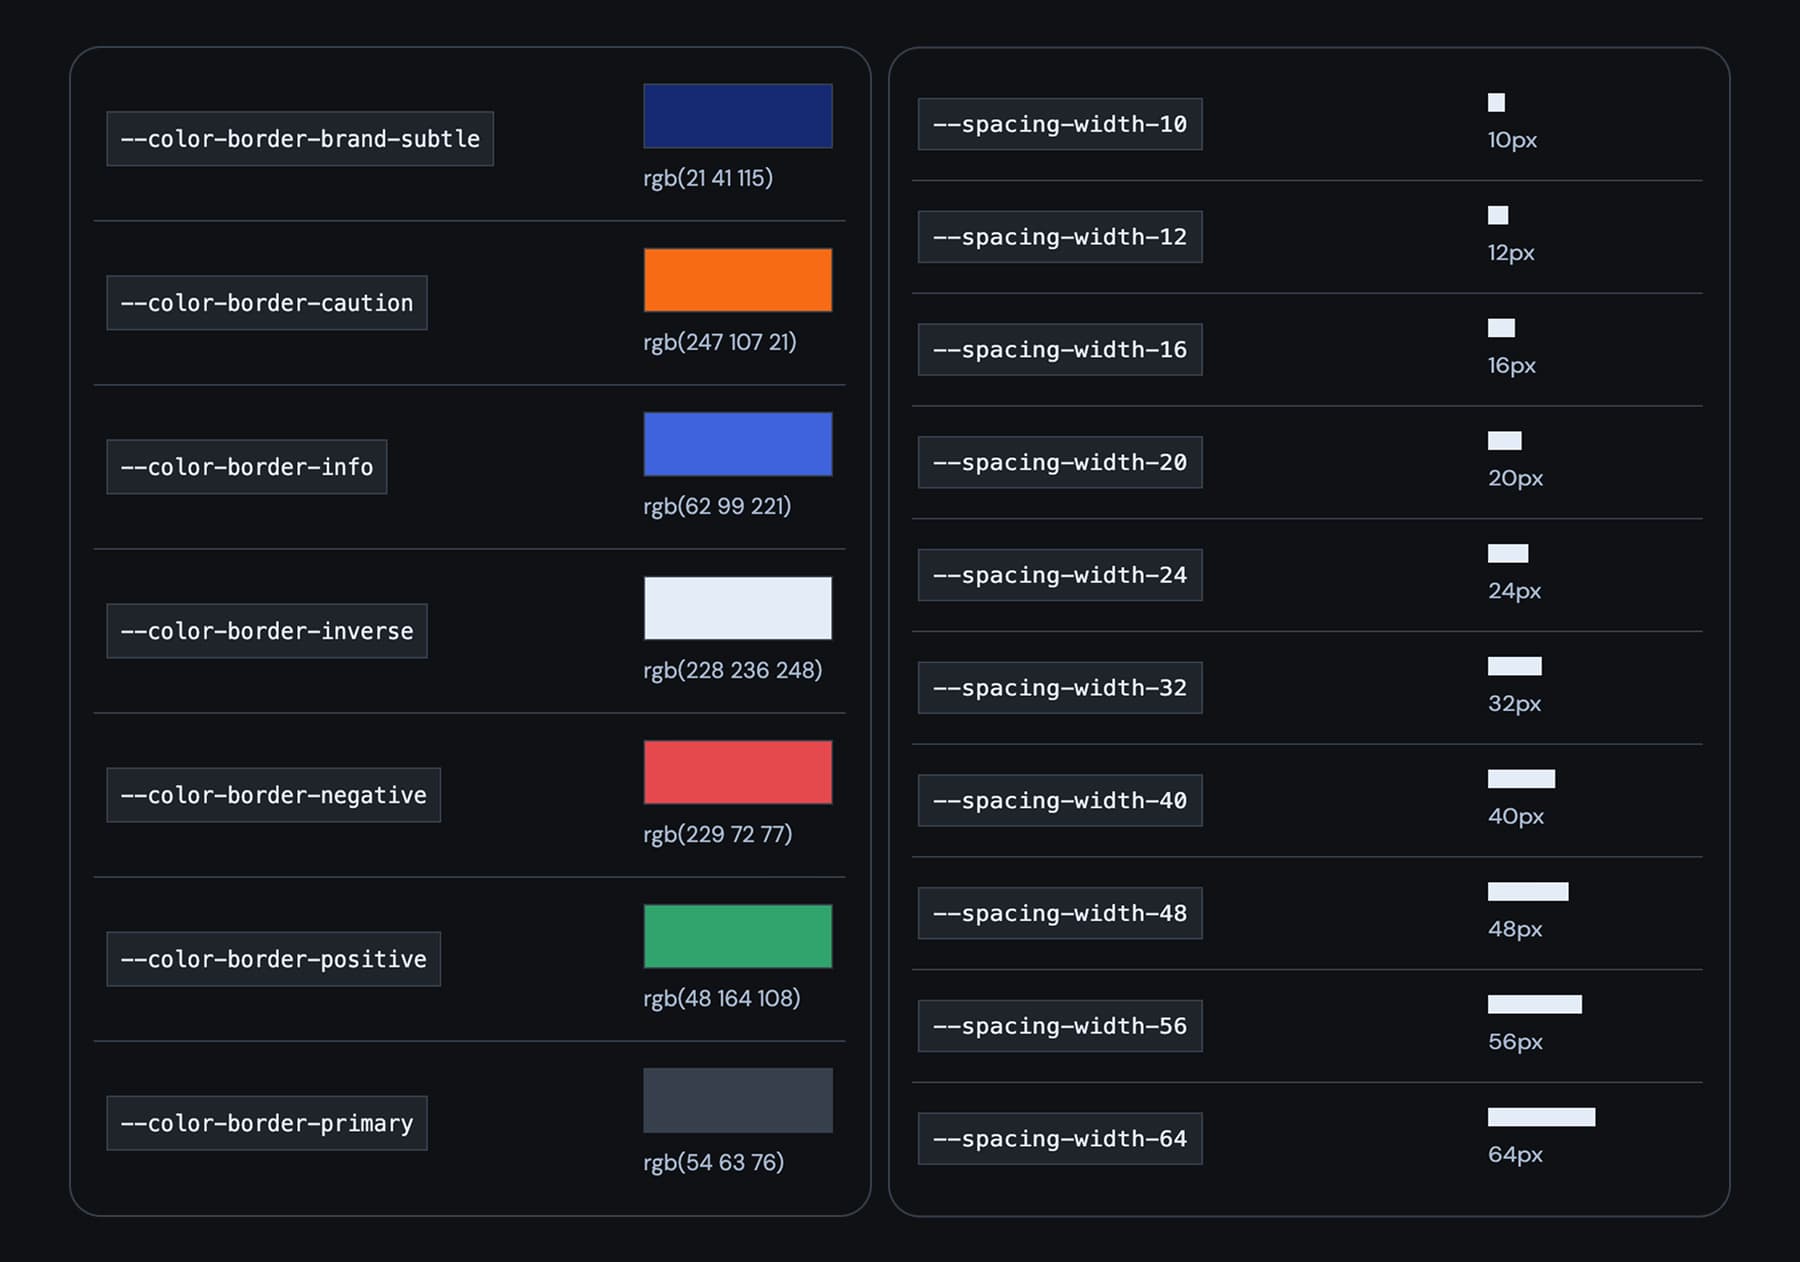Screen dimensions: 1800x1262
Task: Select the --spacing-width-24 token name
Action: (1060, 575)
